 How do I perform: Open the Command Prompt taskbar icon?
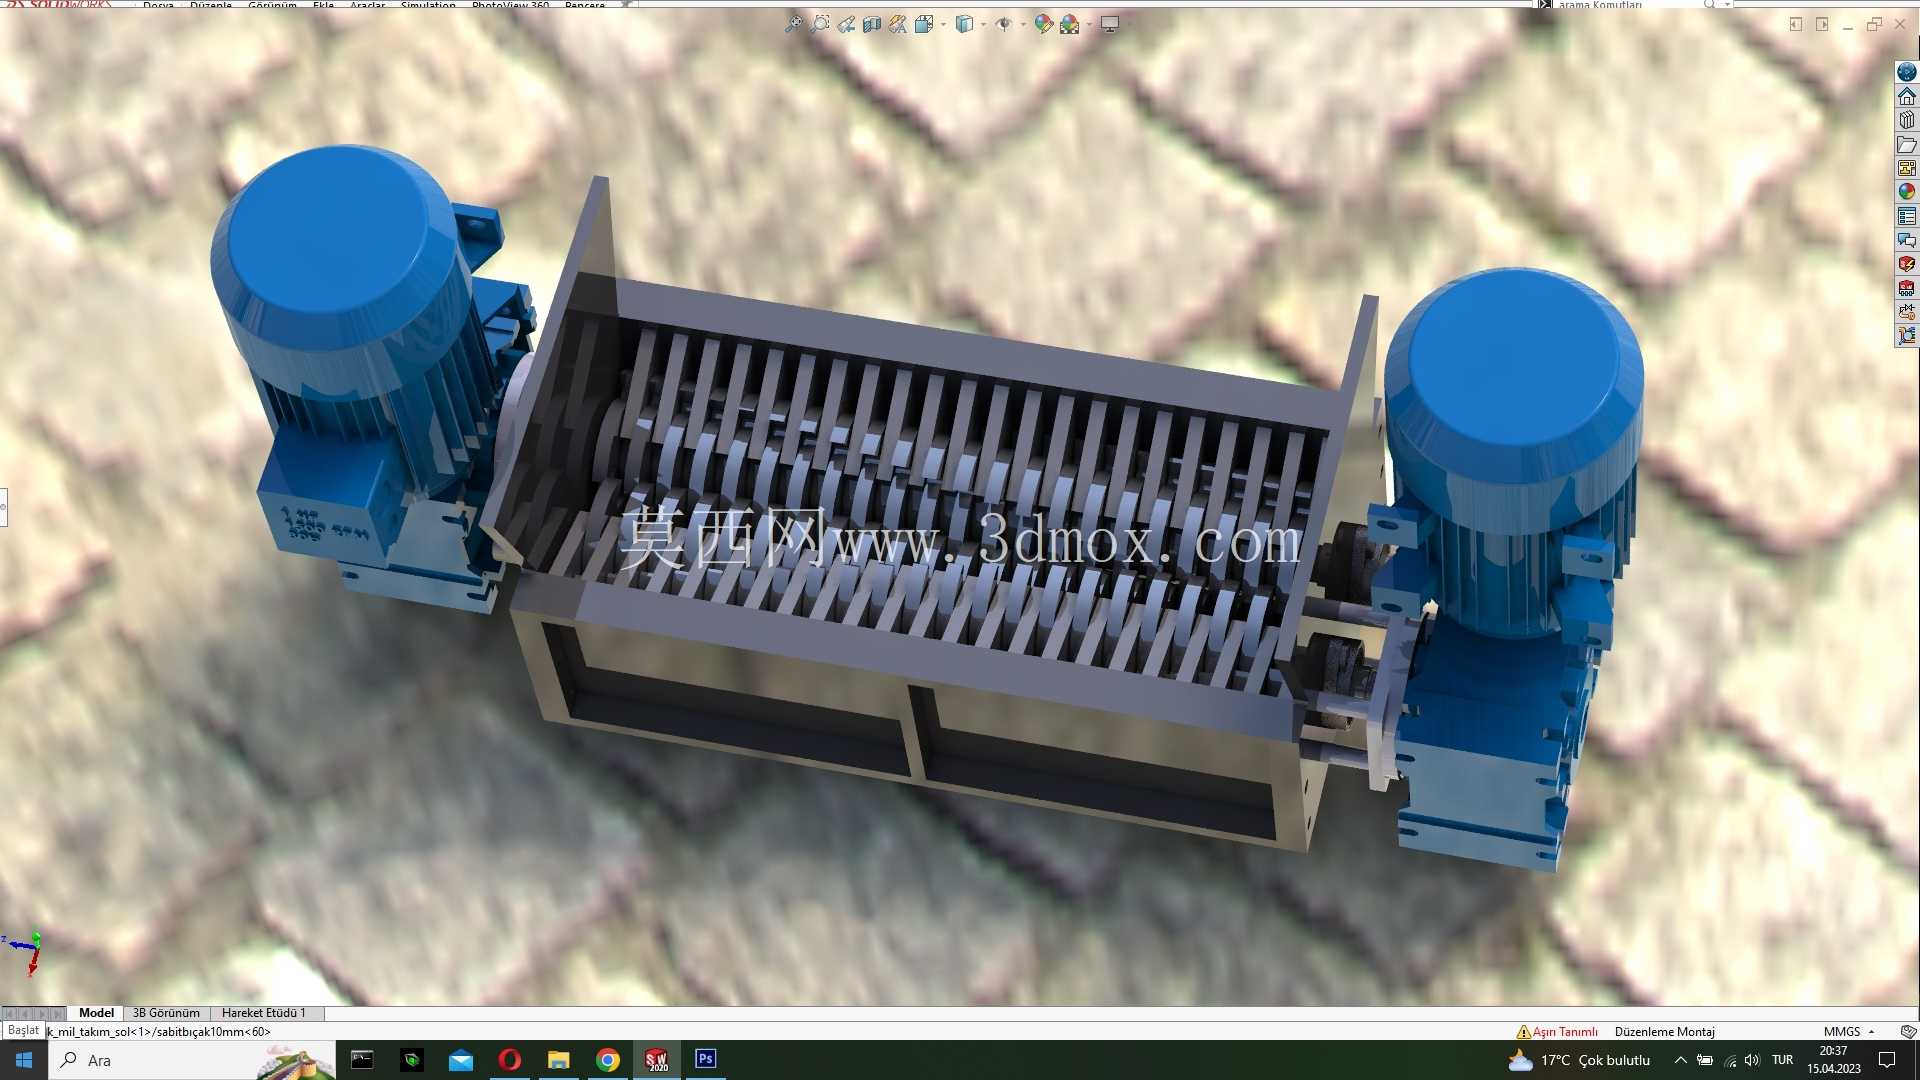pyautogui.click(x=362, y=1060)
